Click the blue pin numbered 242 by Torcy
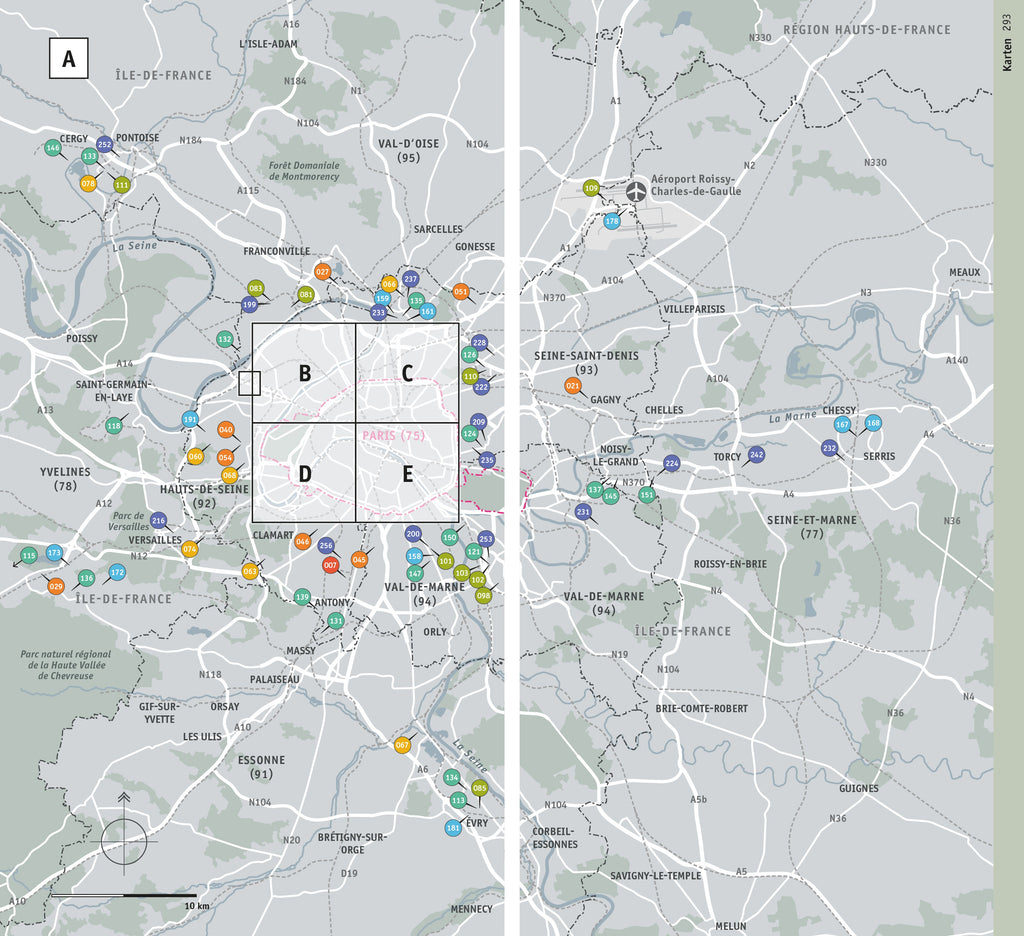1024x936 pixels. (756, 455)
